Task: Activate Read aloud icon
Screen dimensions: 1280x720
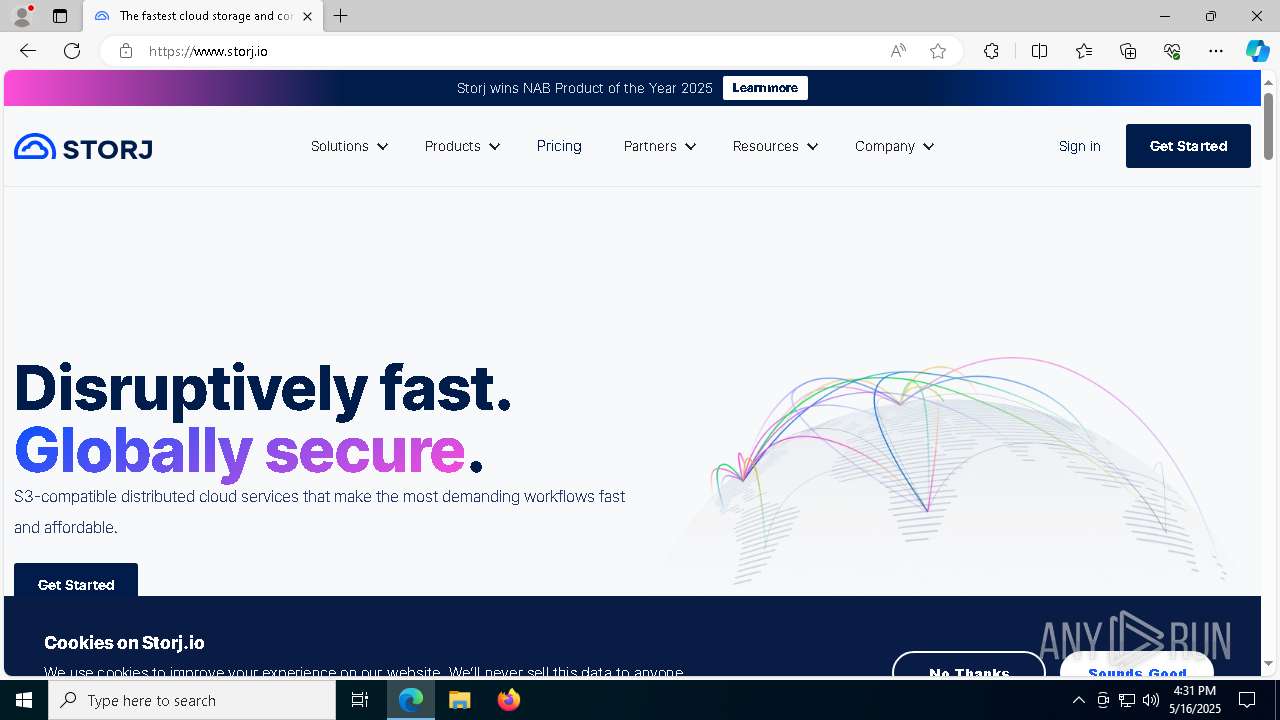Action: pyautogui.click(x=898, y=51)
